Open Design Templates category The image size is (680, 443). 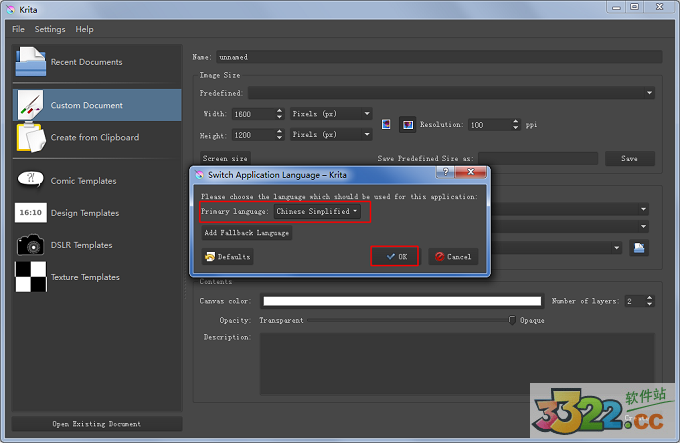(x=97, y=213)
